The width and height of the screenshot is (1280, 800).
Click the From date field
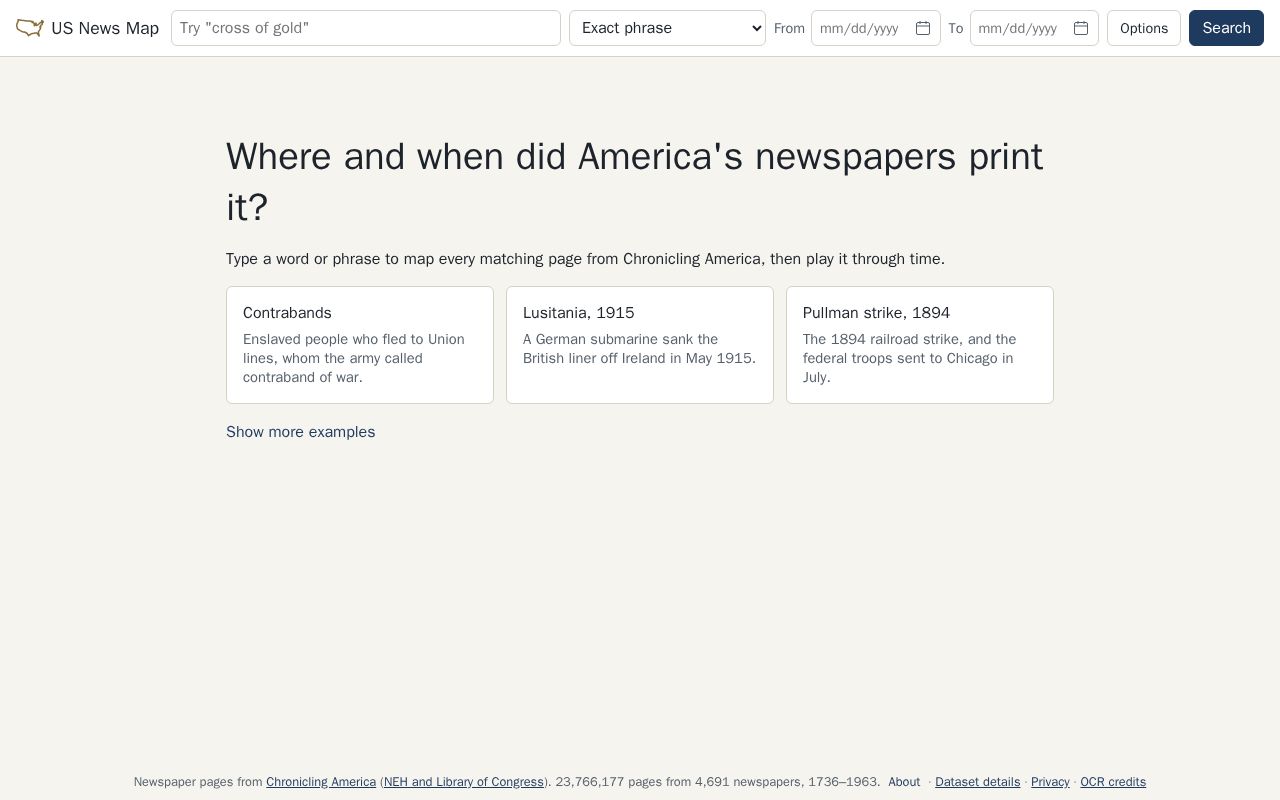point(876,28)
